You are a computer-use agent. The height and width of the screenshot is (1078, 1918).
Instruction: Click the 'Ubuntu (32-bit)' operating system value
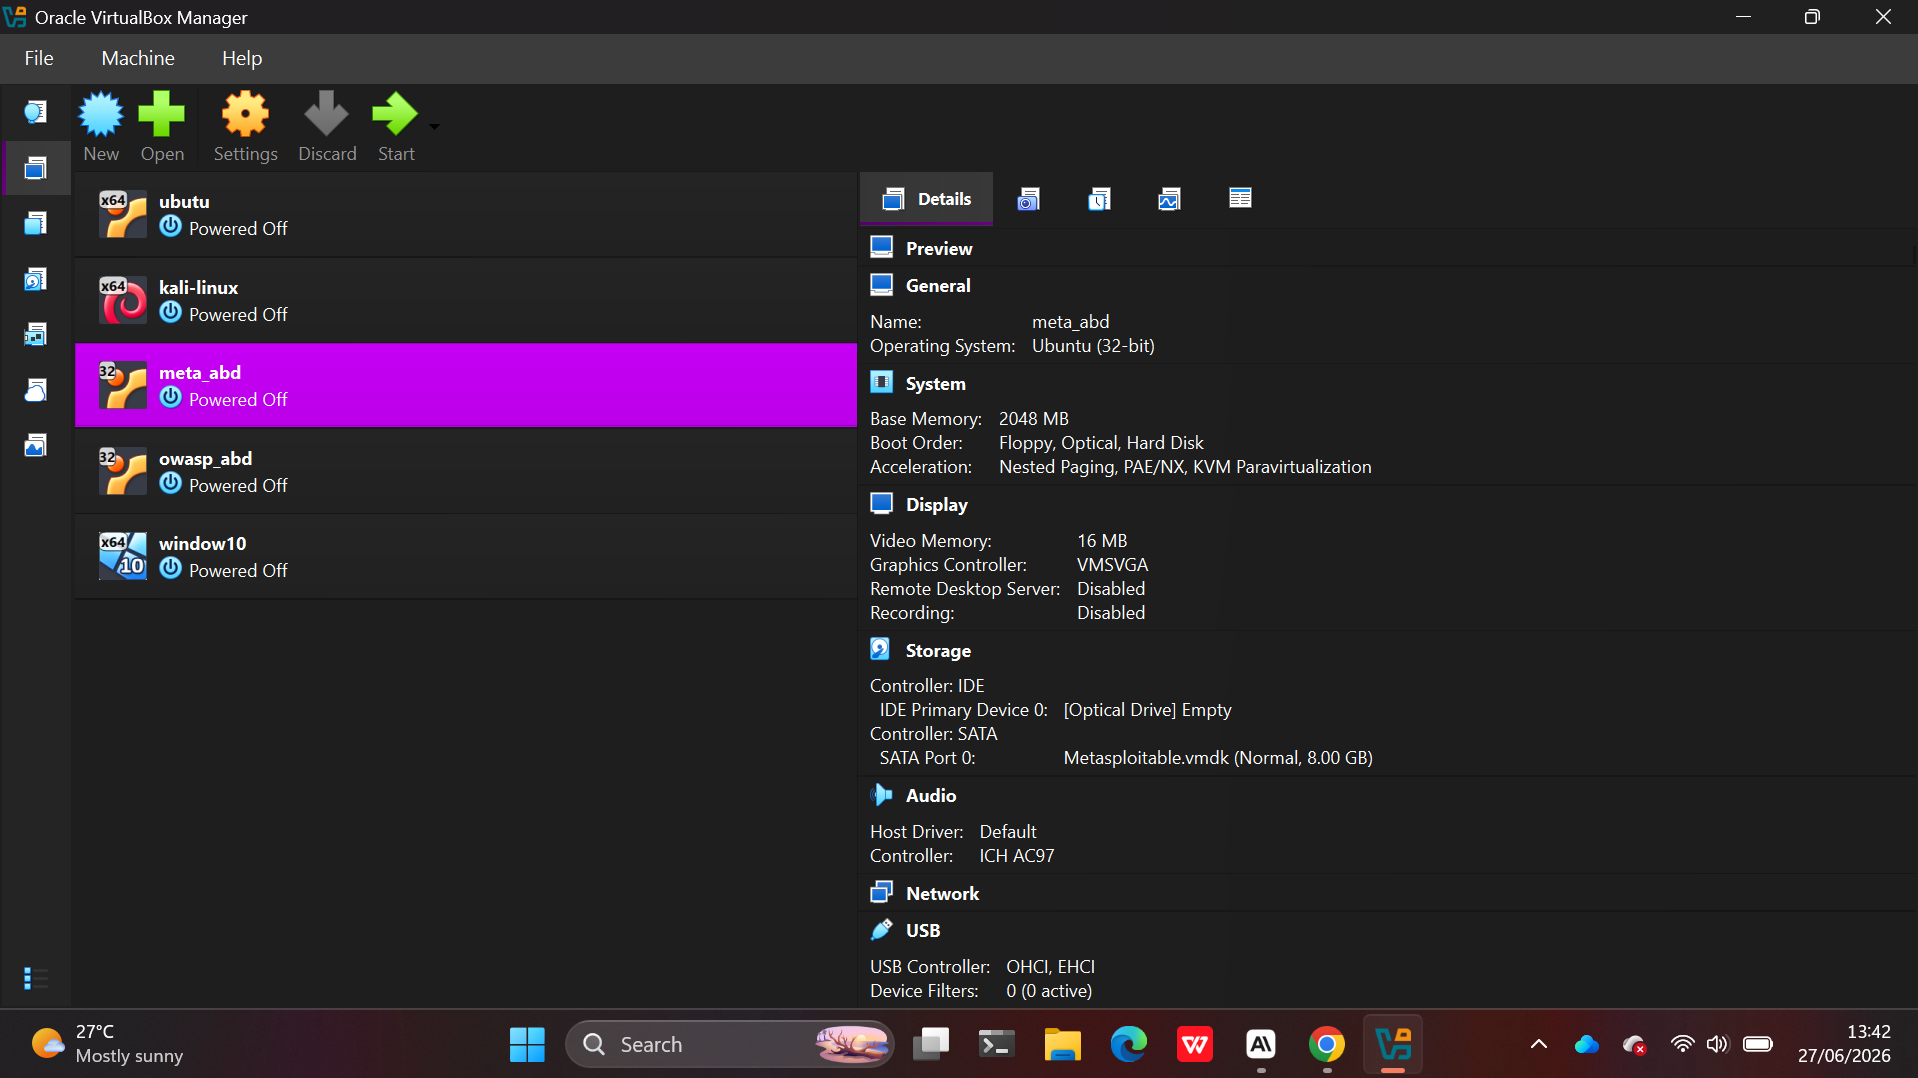tap(1093, 346)
